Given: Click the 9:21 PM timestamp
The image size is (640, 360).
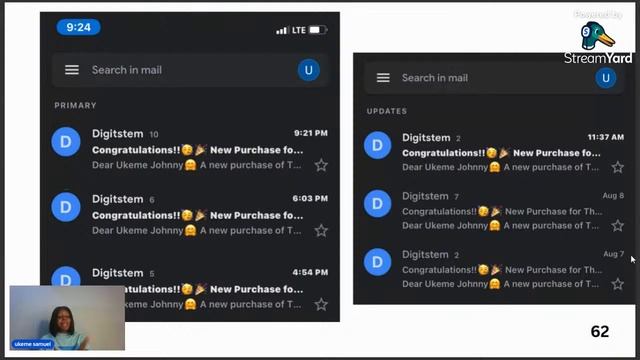Looking at the screenshot, I should [x=311, y=133].
